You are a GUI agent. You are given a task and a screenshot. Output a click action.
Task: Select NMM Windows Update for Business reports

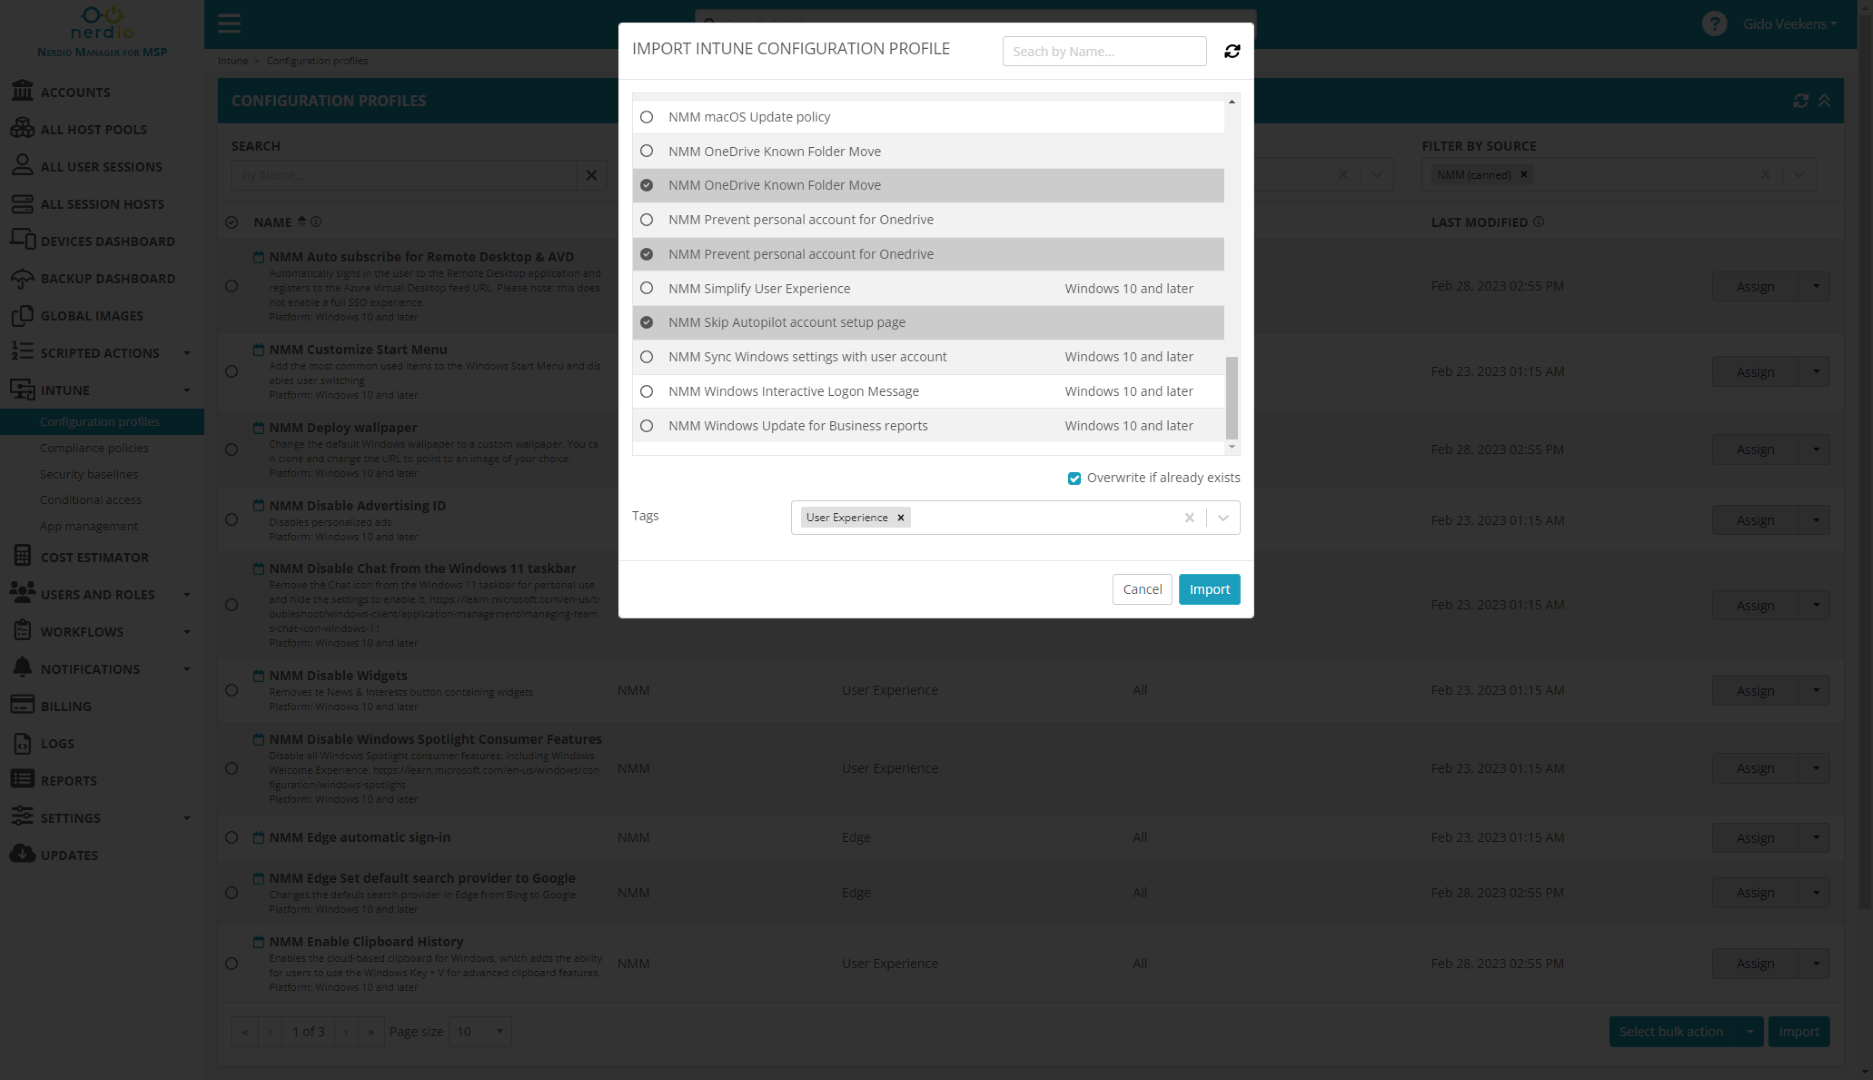coord(647,426)
